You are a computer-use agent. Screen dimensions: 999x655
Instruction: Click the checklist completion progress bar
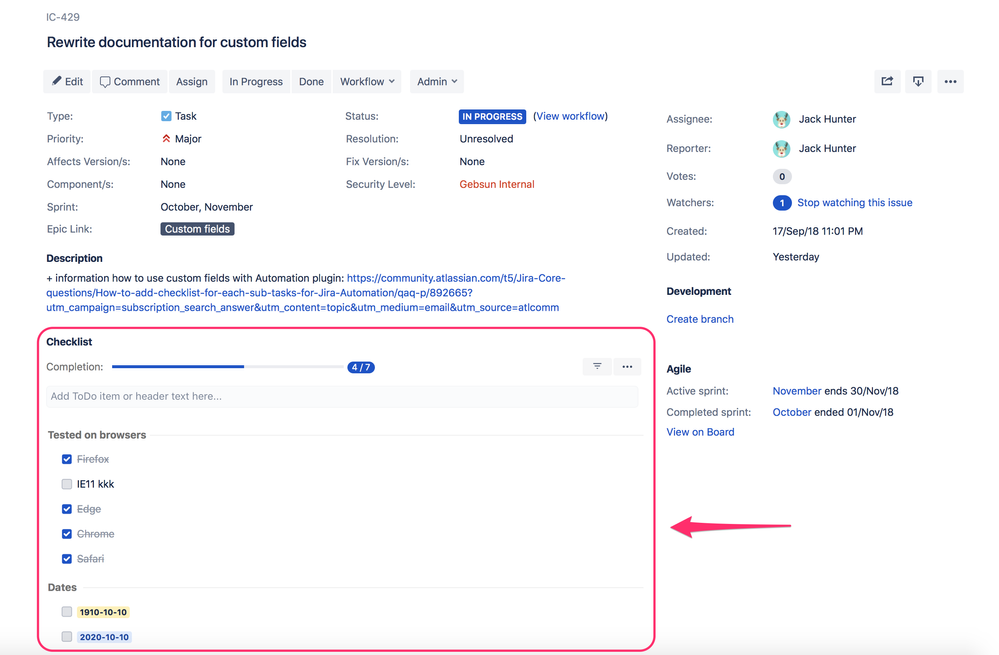pos(228,367)
